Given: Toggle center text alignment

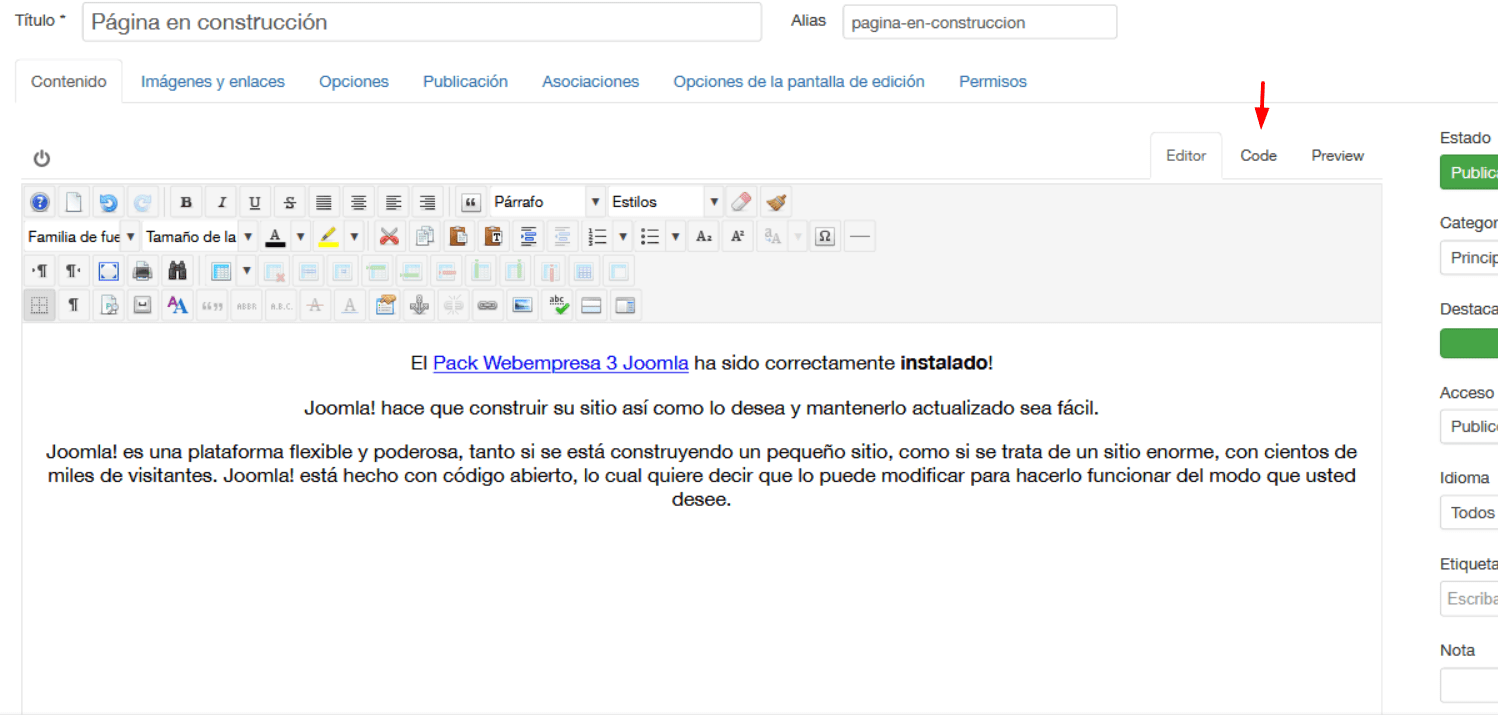Looking at the screenshot, I should point(359,202).
